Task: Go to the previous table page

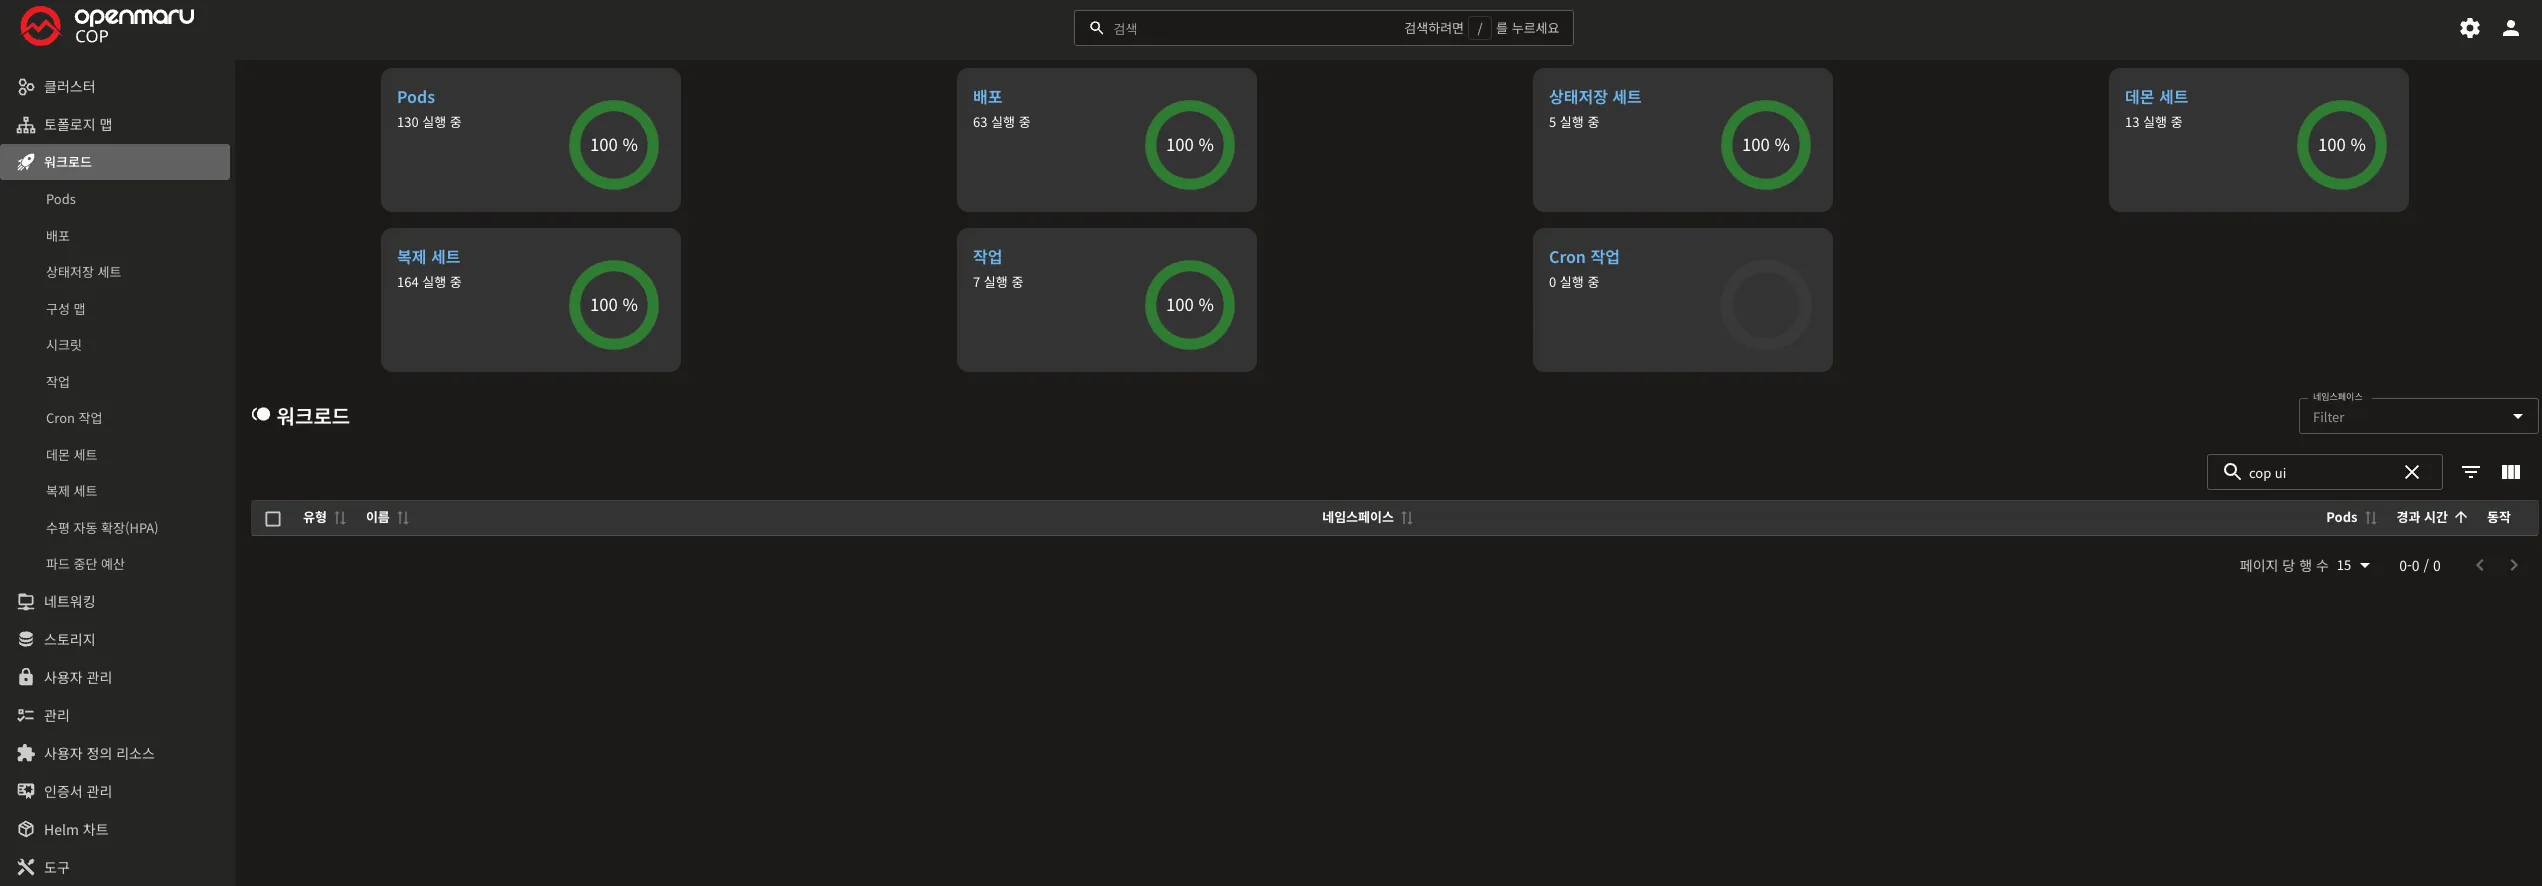Action: [2479, 565]
